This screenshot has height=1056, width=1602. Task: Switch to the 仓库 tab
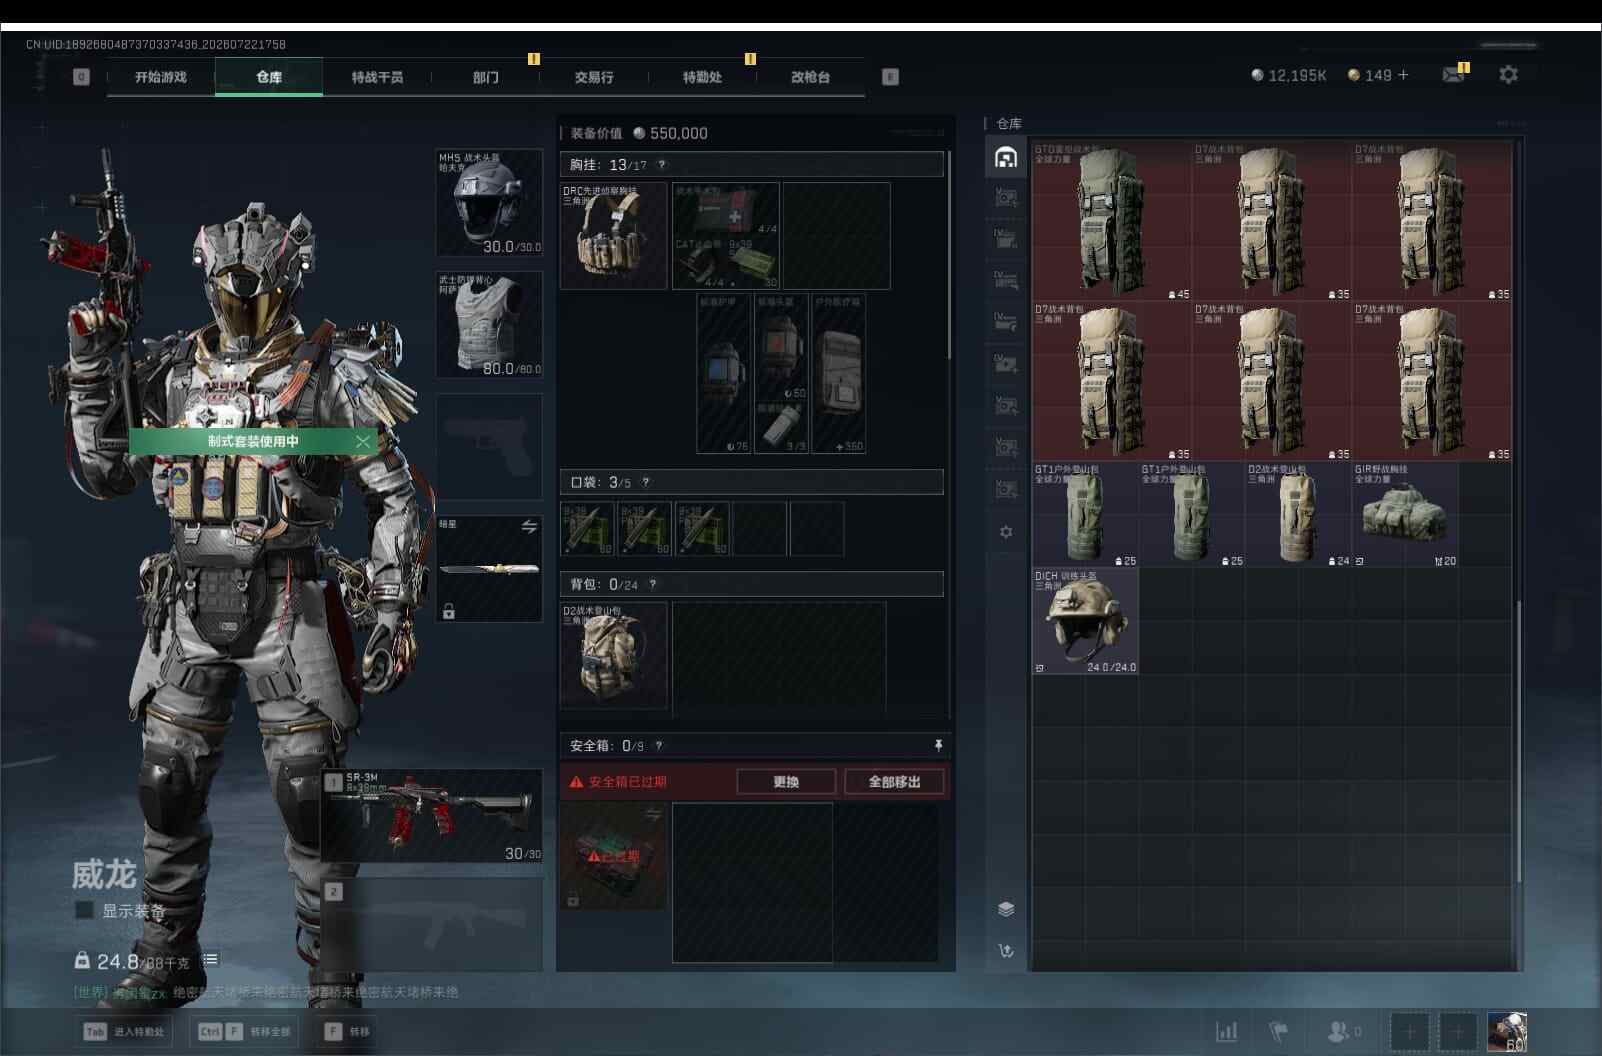269,77
